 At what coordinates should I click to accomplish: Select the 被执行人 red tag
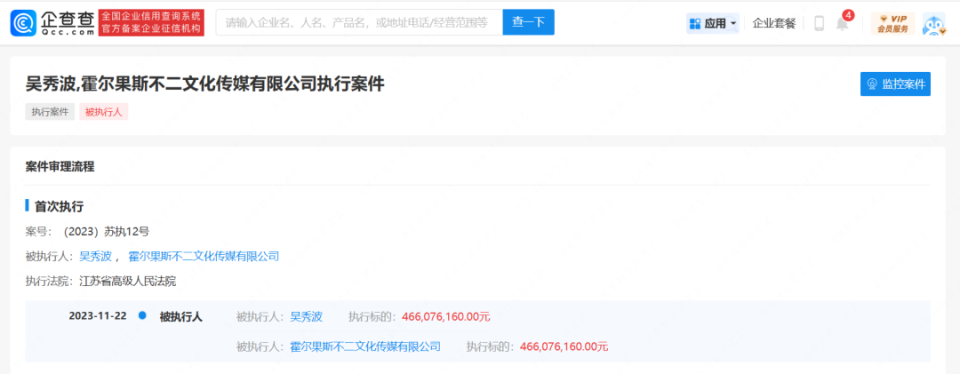[103, 112]
